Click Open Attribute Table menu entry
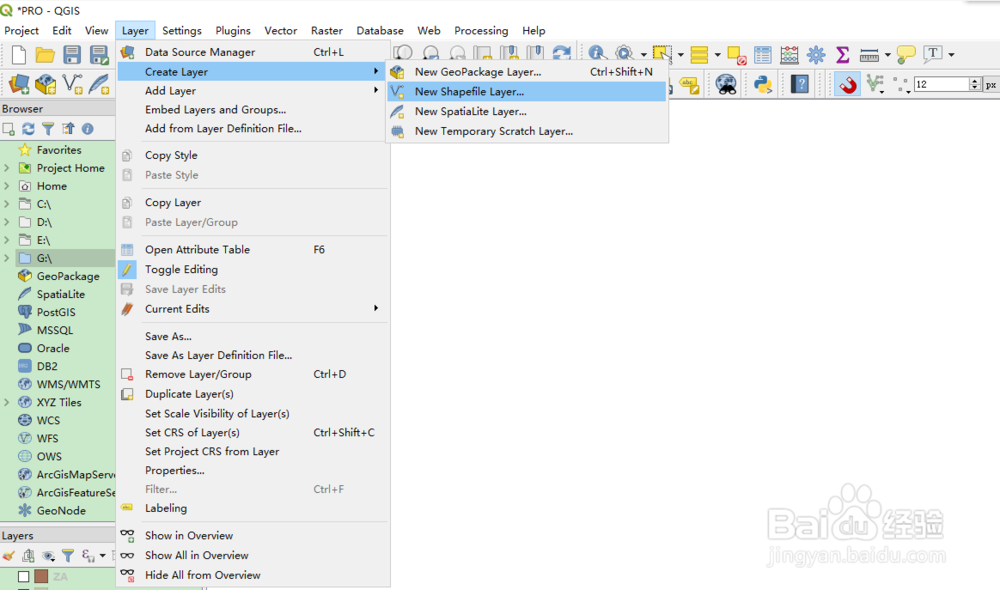 coord(253,249)
